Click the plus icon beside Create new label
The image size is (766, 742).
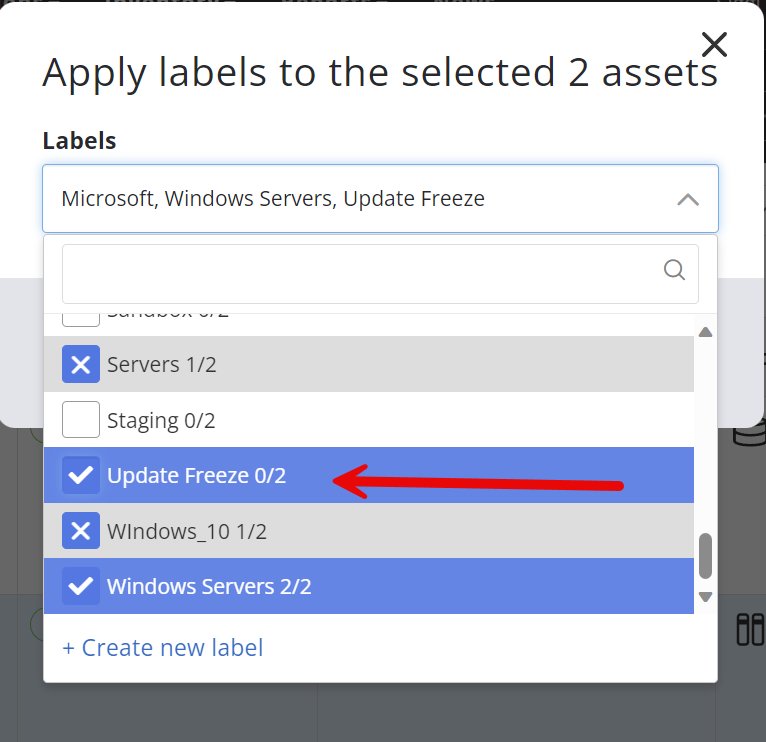[x=68, y=648]
